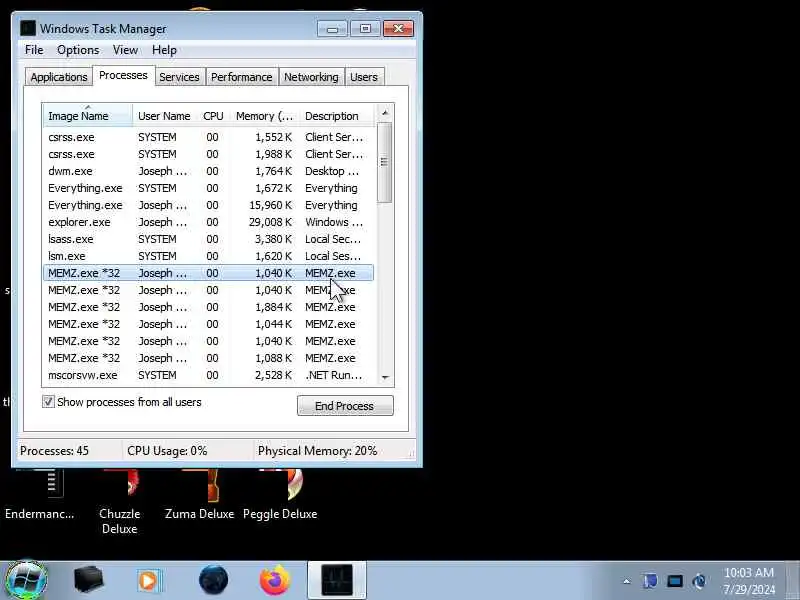
Task: Sort by Memory column header
Action: pos(265,116)
